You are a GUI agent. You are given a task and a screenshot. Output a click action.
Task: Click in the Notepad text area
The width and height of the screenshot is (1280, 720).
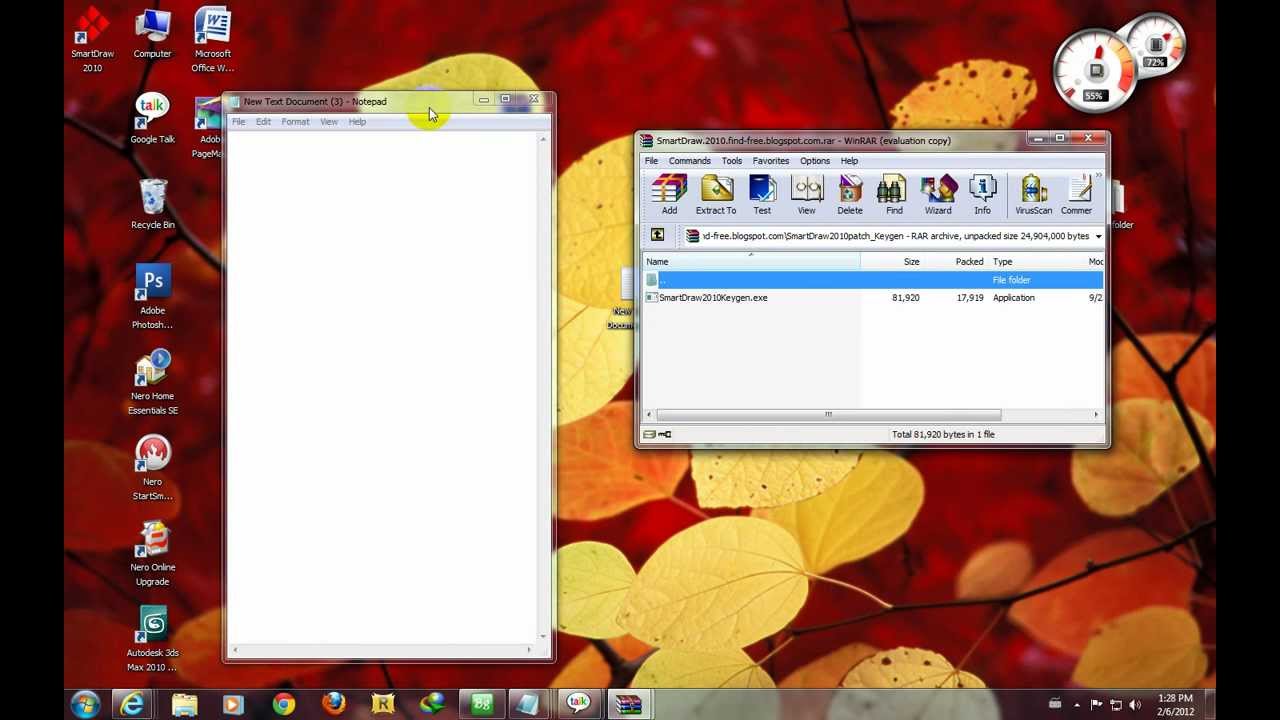[x=383, y=386]
